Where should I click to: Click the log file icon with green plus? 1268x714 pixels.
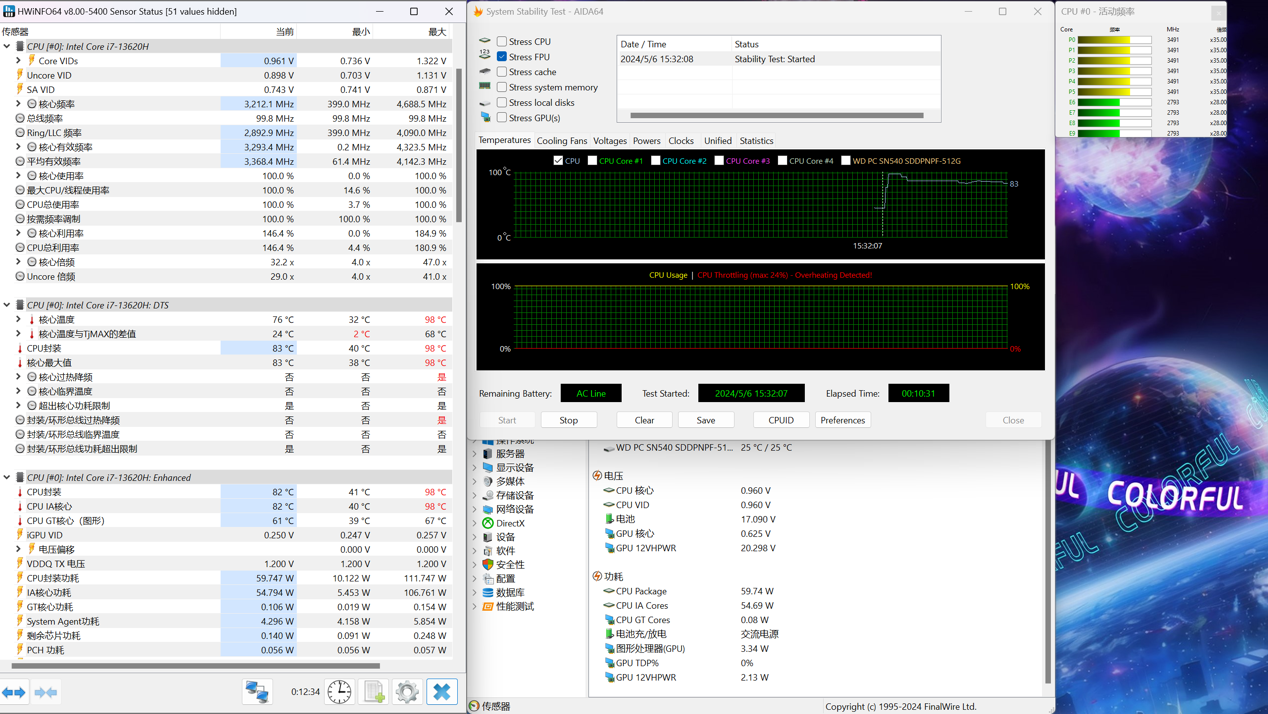[374, 692]
